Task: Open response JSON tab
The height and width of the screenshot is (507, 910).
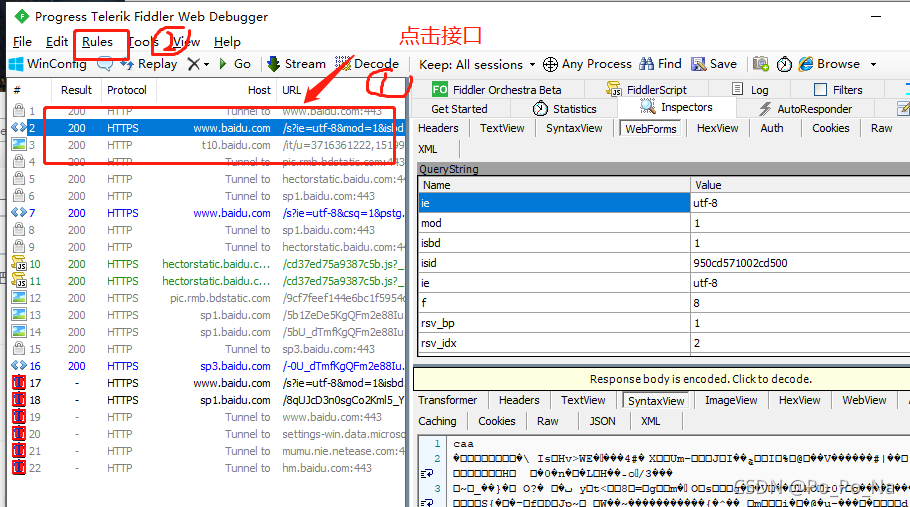Action: [602, 421]
